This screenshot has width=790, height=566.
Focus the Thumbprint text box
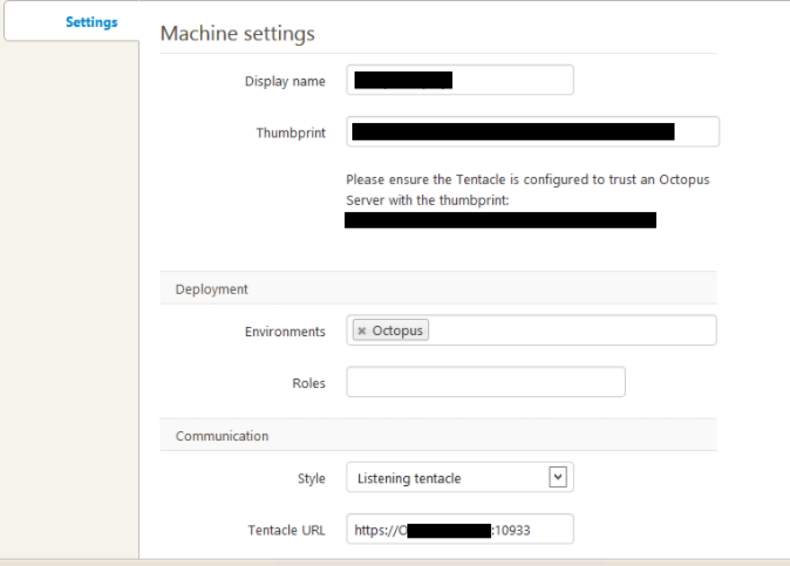tap(533, 132)
